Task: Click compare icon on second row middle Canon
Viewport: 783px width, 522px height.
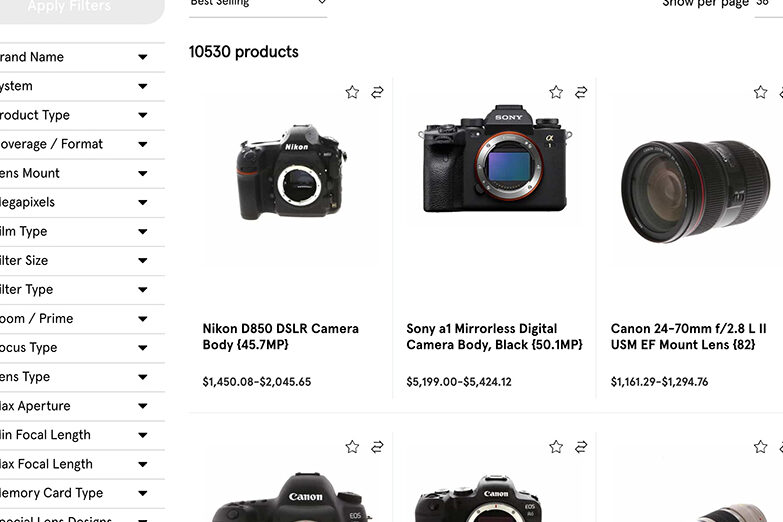Action: [581, 447]
